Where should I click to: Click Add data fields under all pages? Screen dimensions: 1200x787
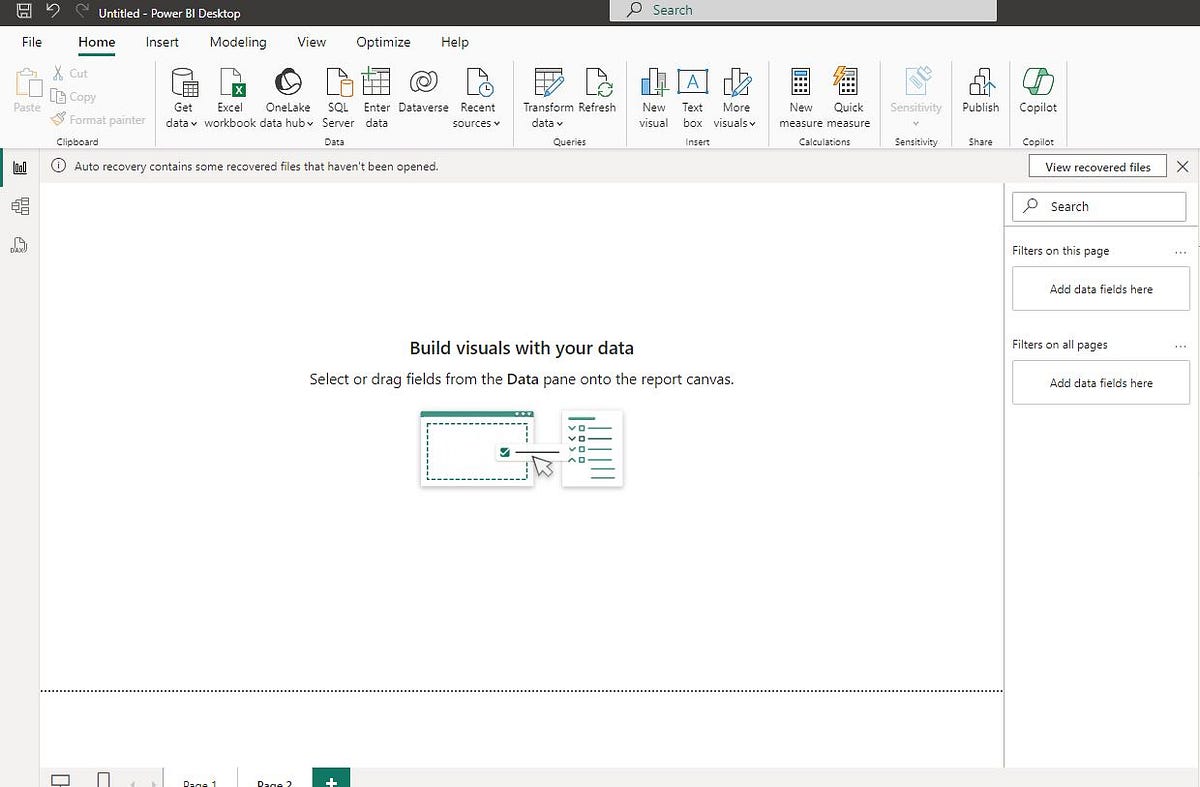coord(1101,383)
